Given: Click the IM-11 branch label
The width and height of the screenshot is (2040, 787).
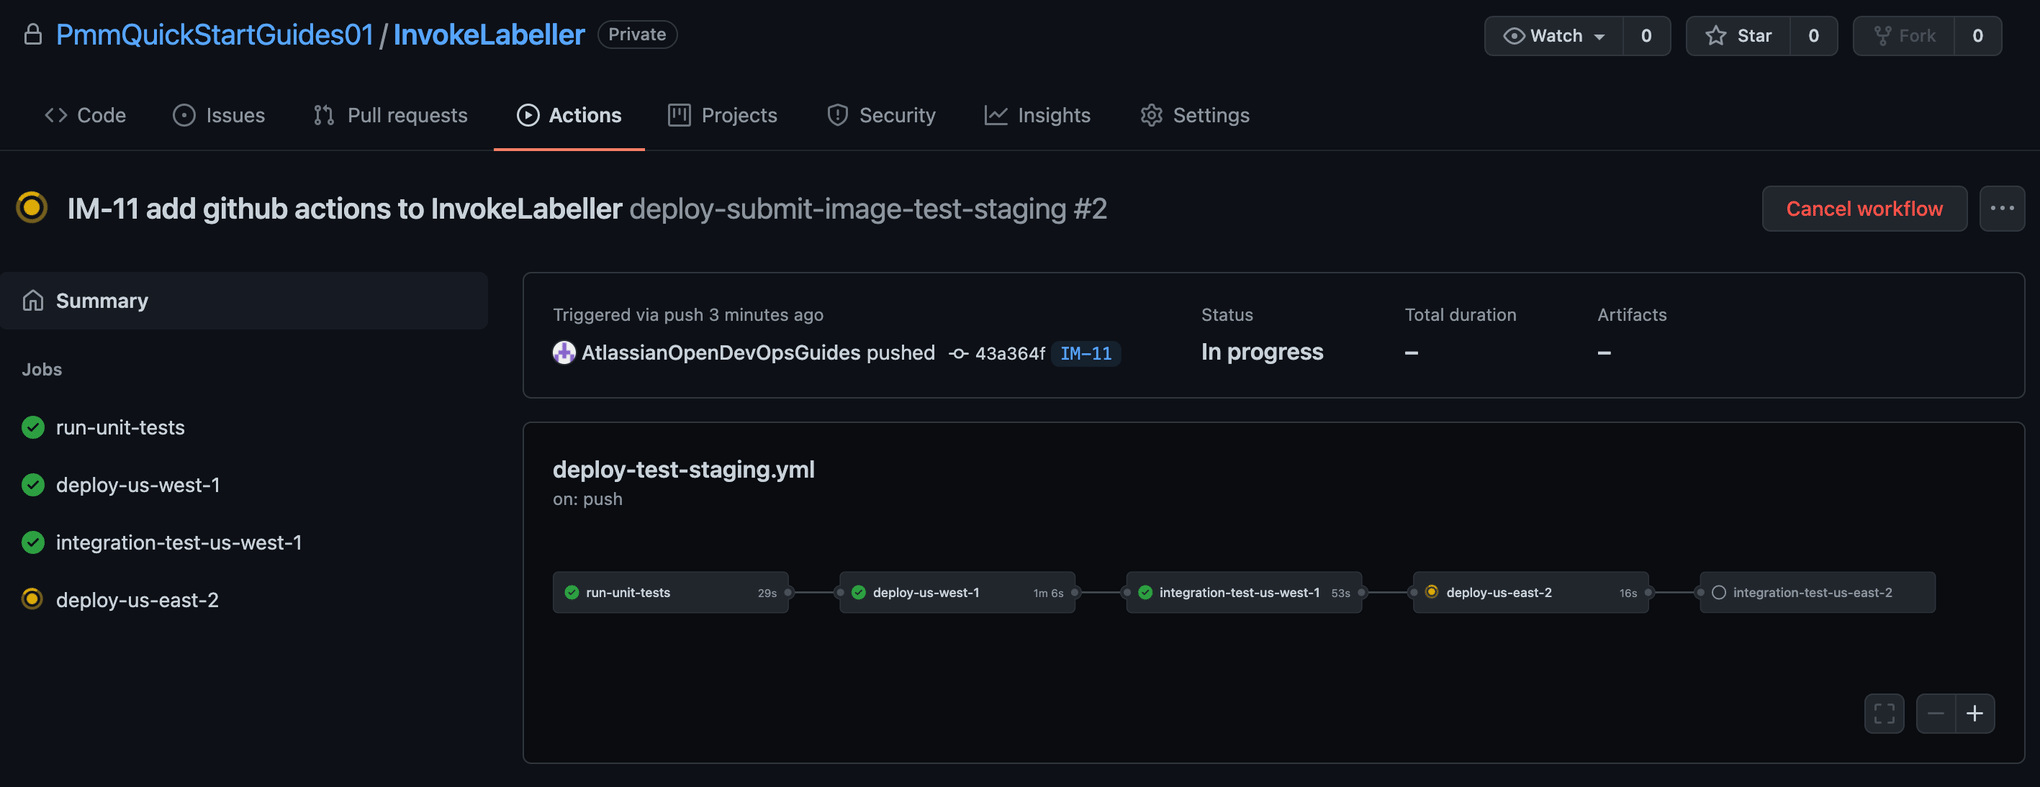Looking at the screenshot, I should pos(1086,353).
